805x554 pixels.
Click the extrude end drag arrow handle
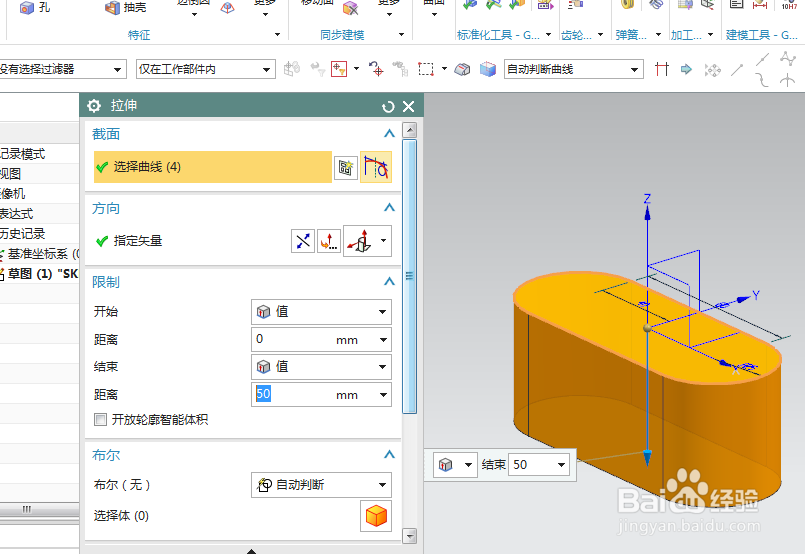tap(647, 457)
